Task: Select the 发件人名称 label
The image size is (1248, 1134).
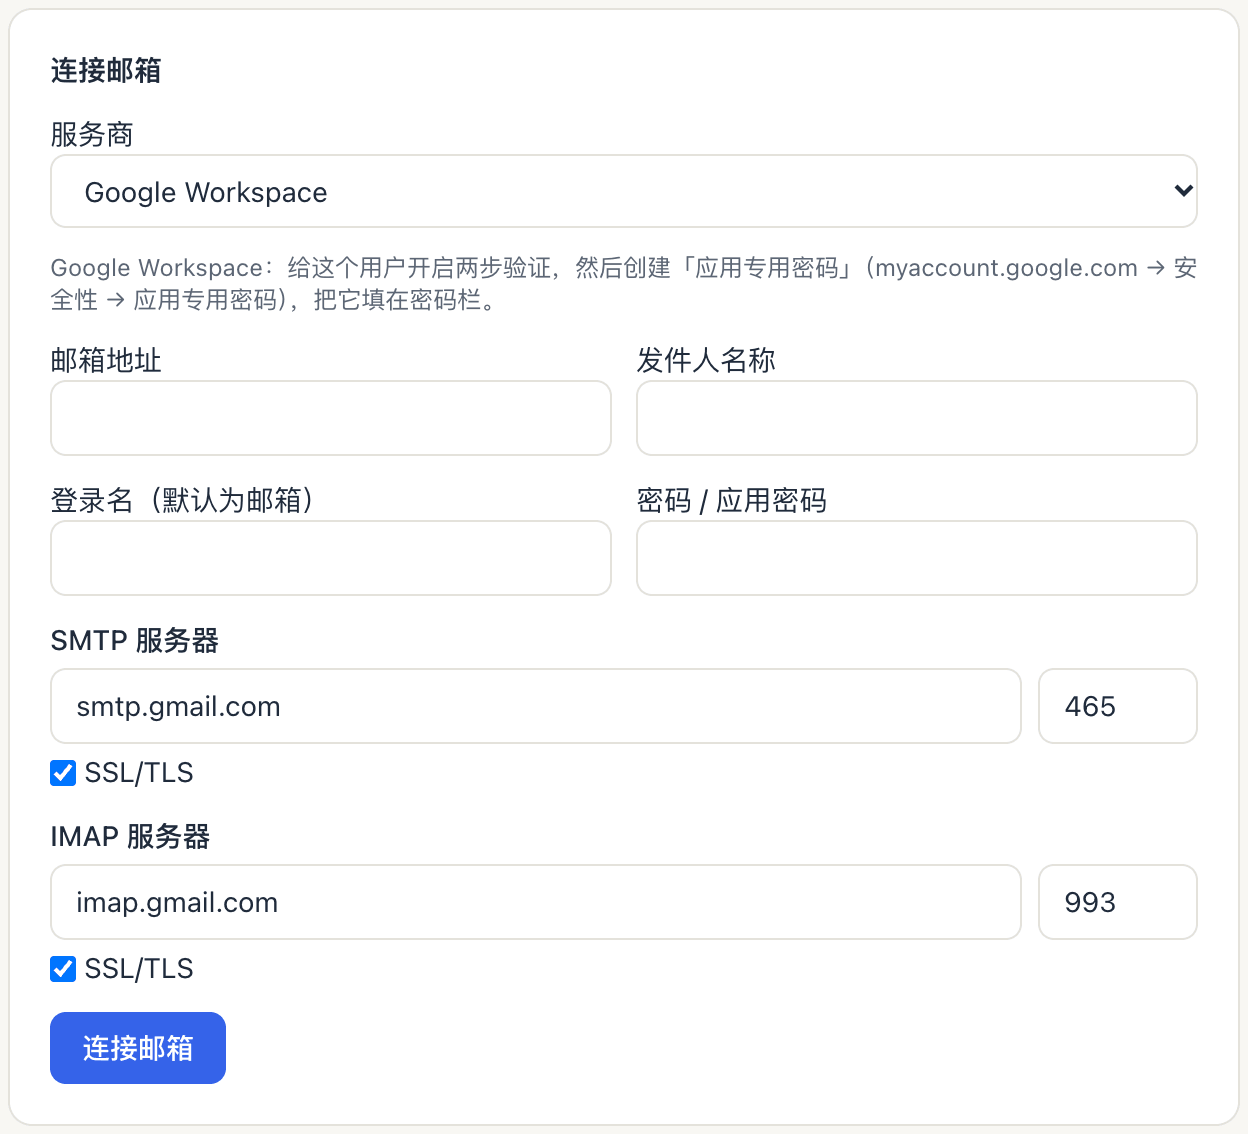Action: tap(706, 360)
